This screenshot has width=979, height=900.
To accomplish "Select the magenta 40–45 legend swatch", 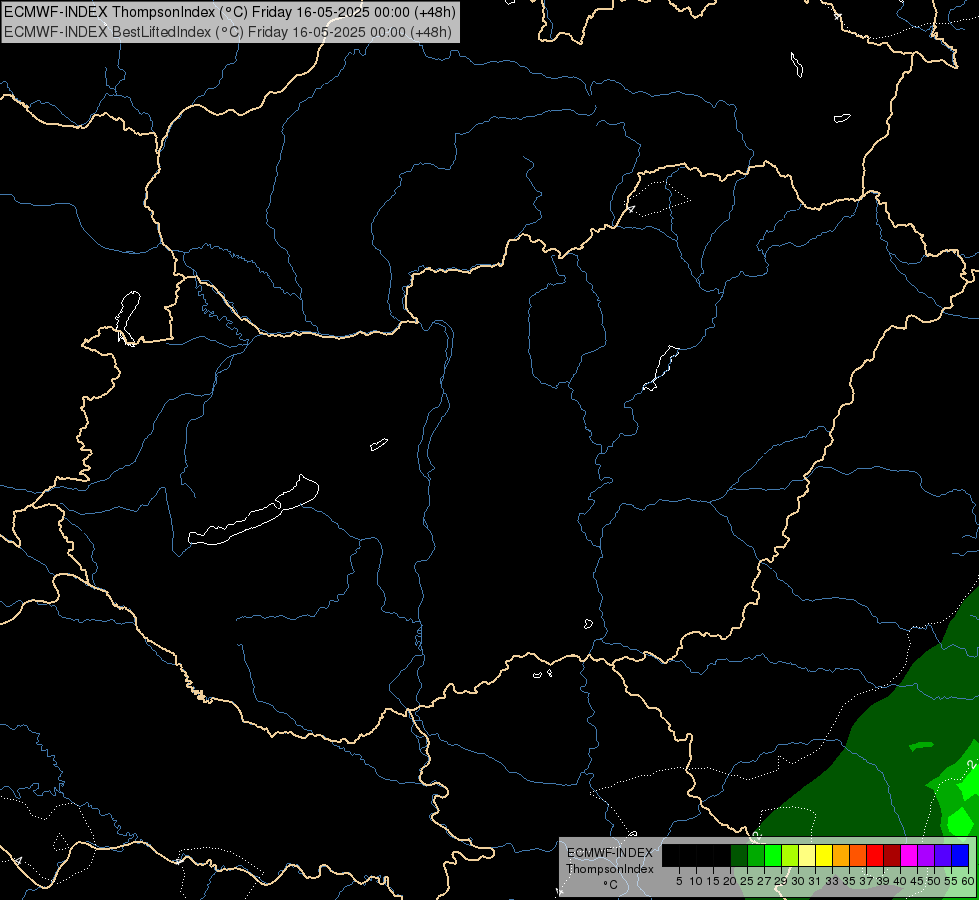I will [910, 855].
